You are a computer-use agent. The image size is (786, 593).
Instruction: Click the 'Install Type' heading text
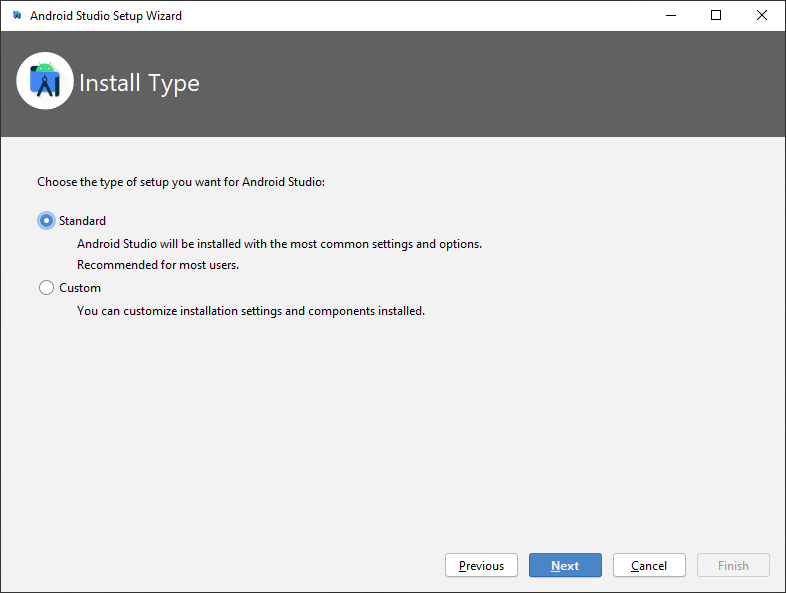(x=139, y=83)
